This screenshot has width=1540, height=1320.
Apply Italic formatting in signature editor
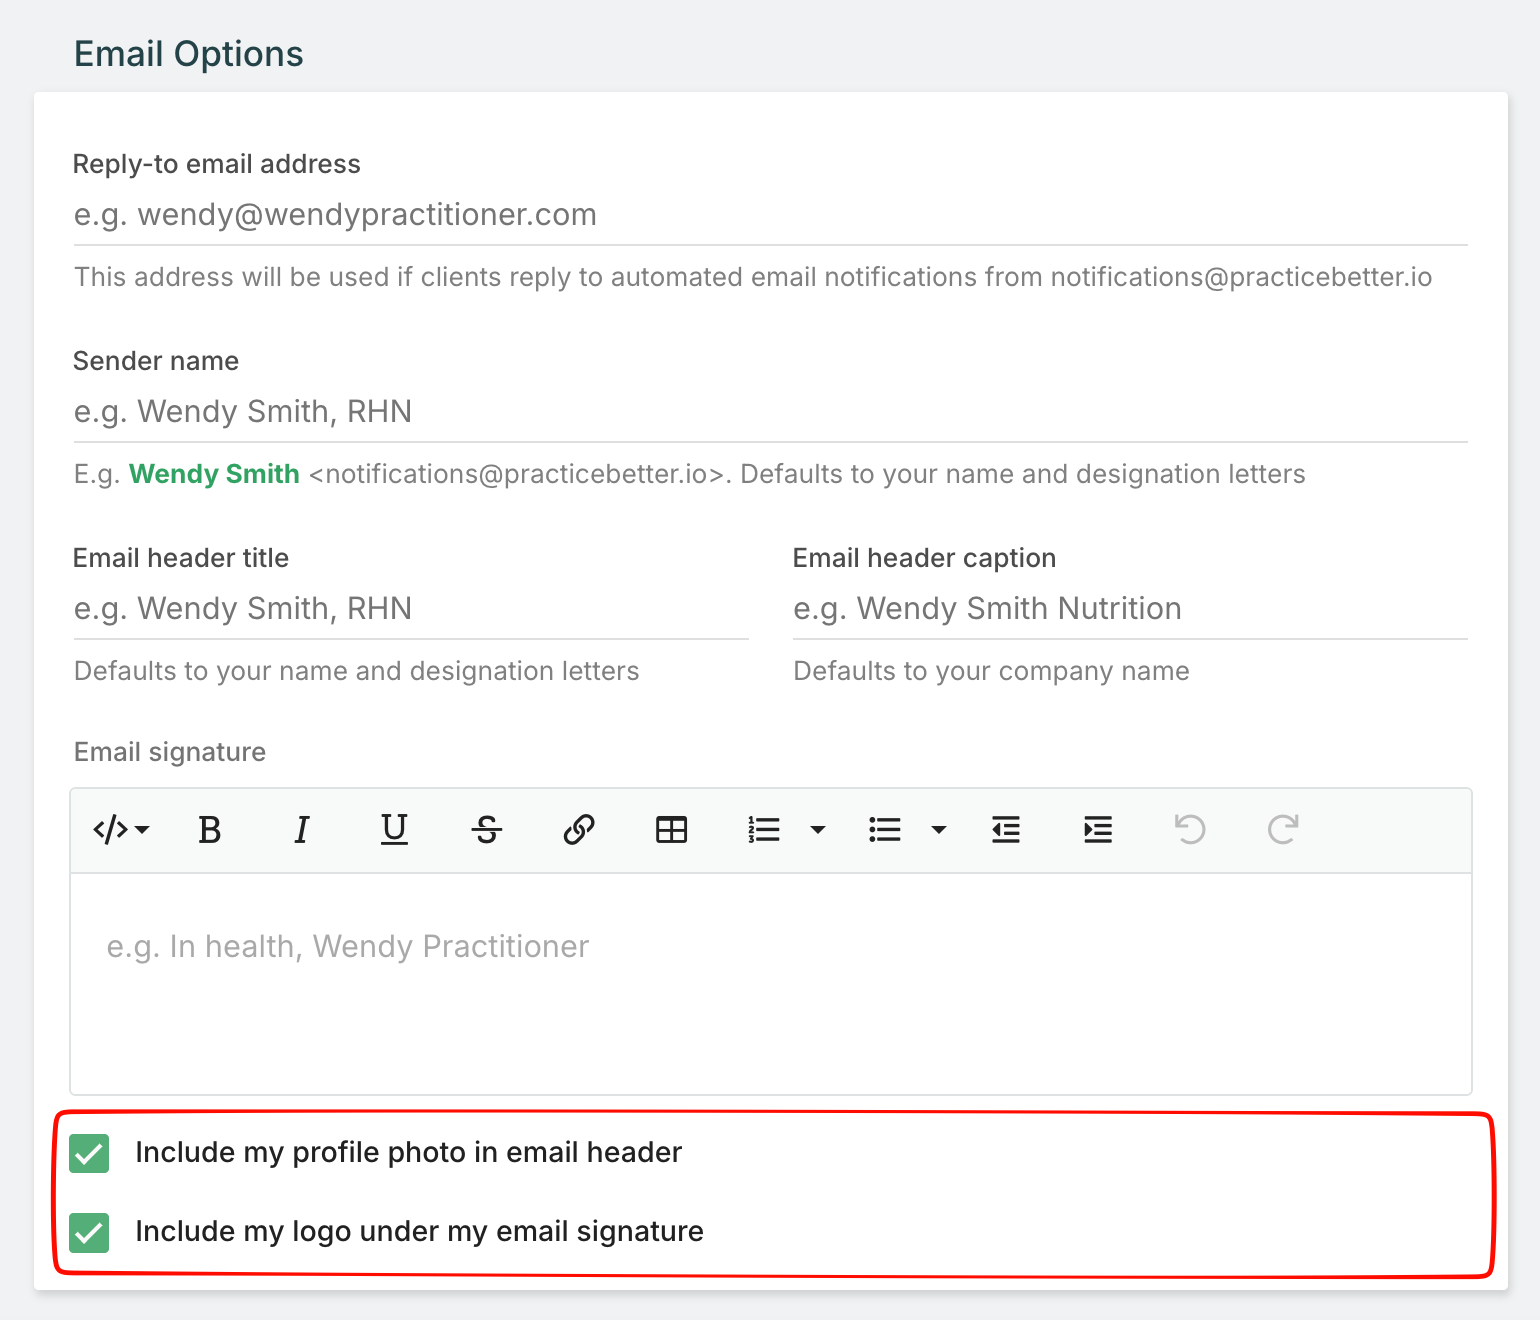point(301,830)
